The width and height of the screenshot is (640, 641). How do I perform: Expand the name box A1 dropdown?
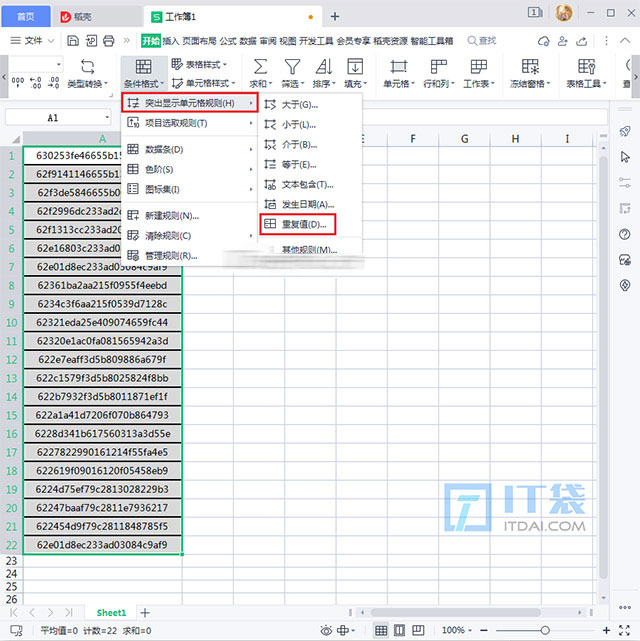click(x=107, y=118)
